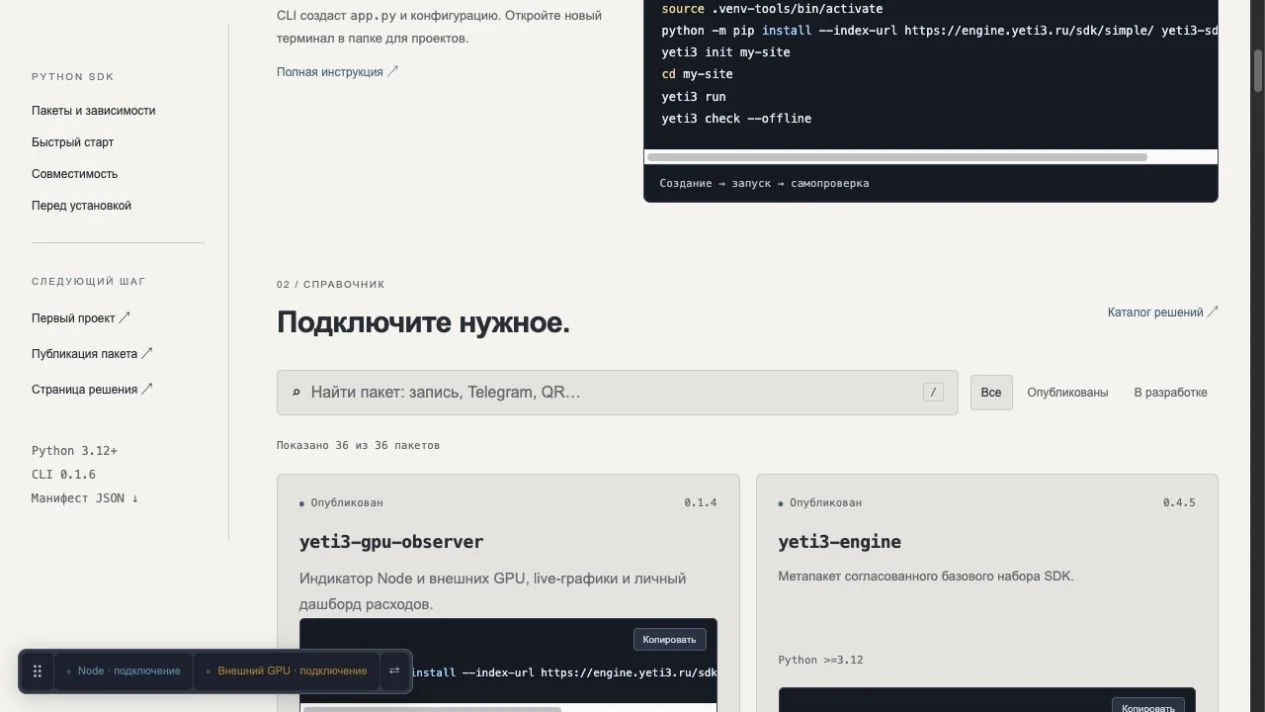Click the CLI 0.1.6 sidebar text
This screenshot has height=712, width=1265.
(x=63, y=475)
